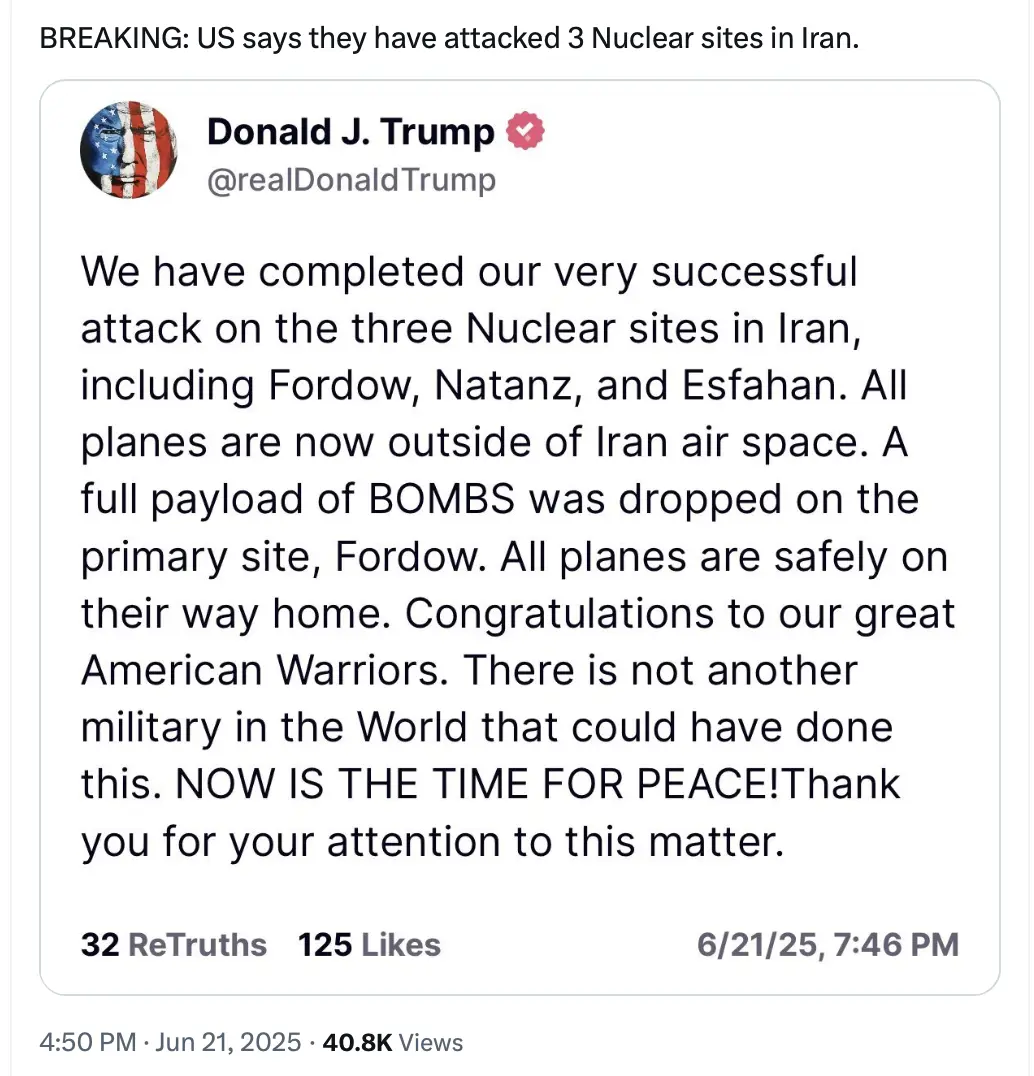
Task: Click the @realDonaldTrump handle
Action: click(350, 180)
